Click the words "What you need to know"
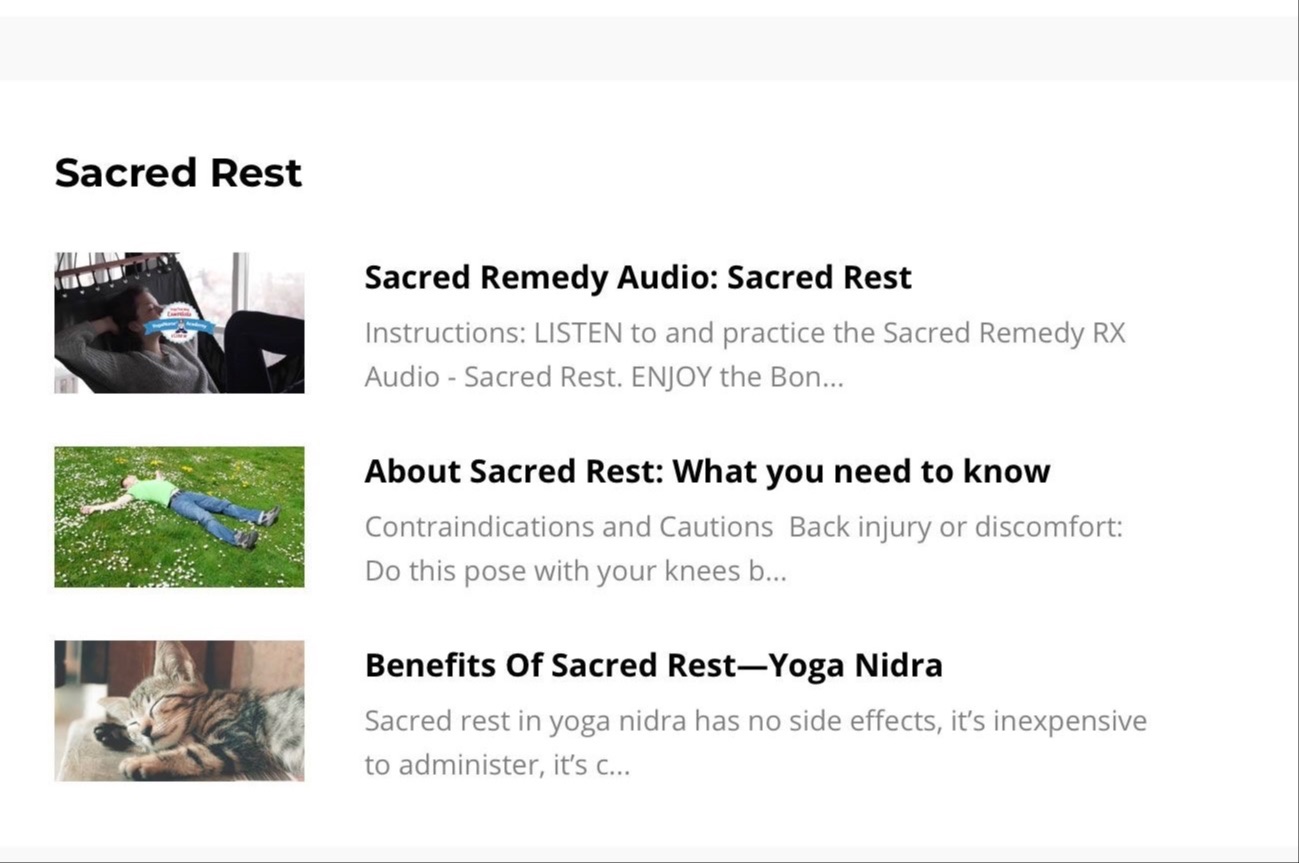The image size is (1299, 863). tap(861, 471)
